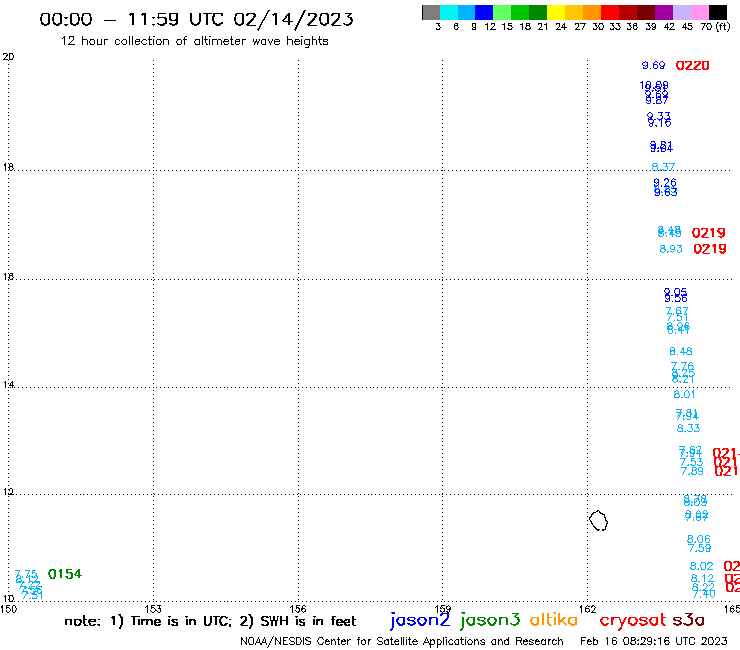Screen dimensions: 740x650
Task: Click the s3a satellite legend label
Action: pos(689,620)
